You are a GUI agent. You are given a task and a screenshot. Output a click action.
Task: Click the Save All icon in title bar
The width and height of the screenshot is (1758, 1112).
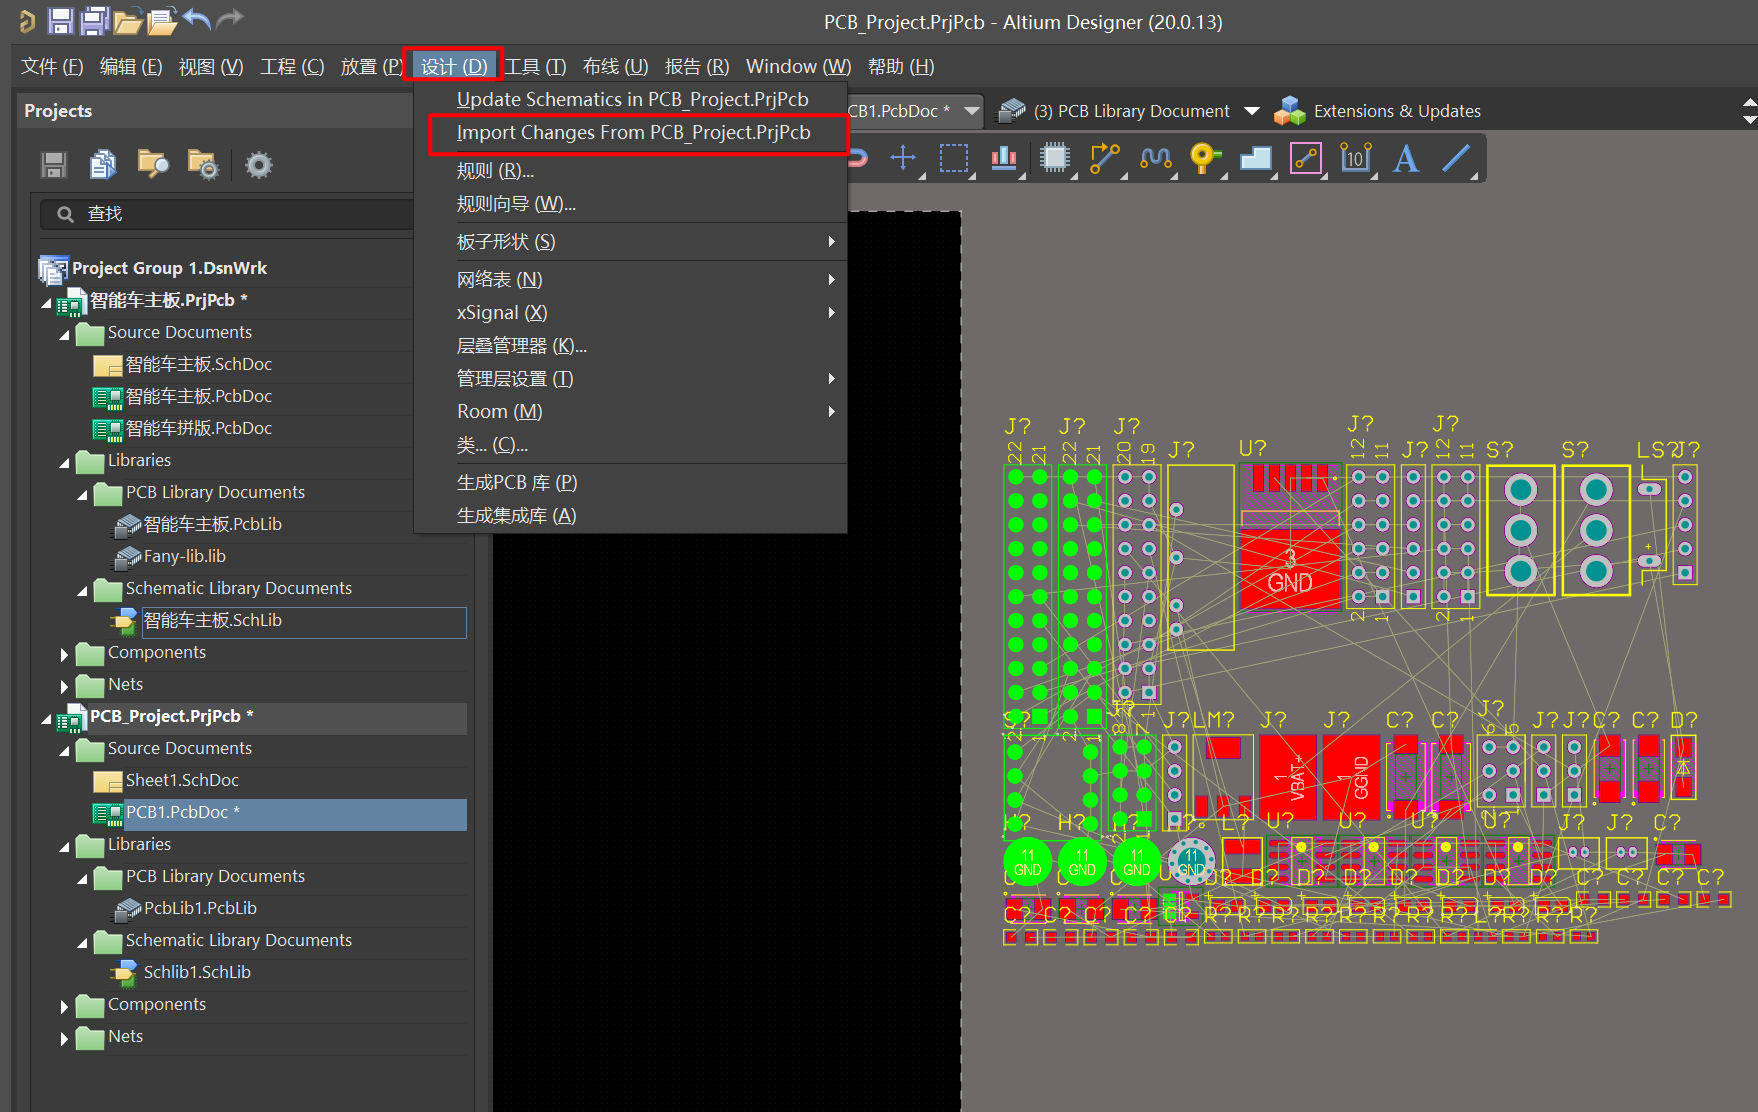tap(95, 20)
